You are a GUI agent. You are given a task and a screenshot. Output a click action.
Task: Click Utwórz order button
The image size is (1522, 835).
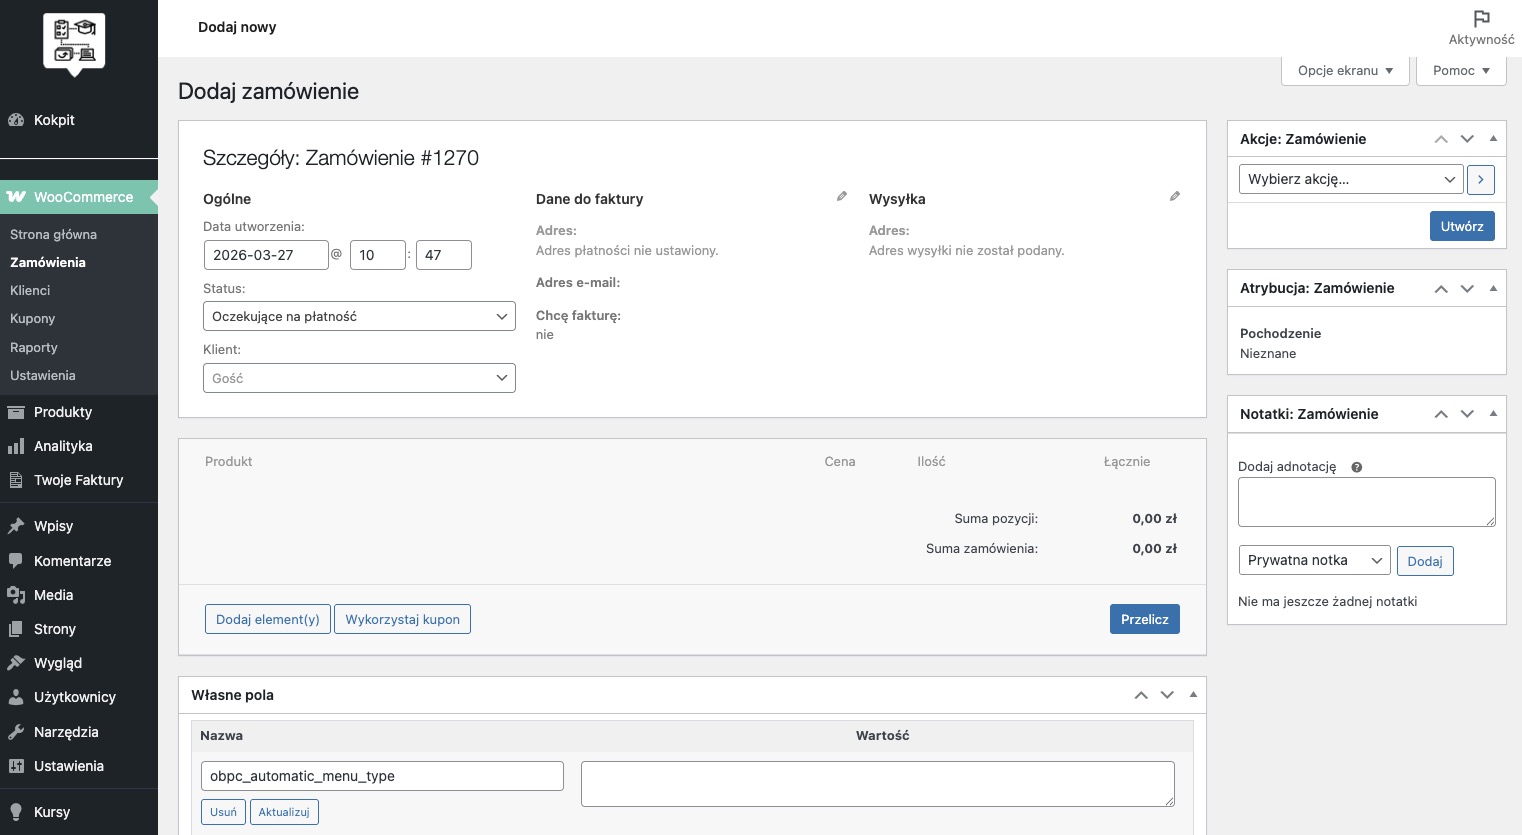coord(1462,226)
